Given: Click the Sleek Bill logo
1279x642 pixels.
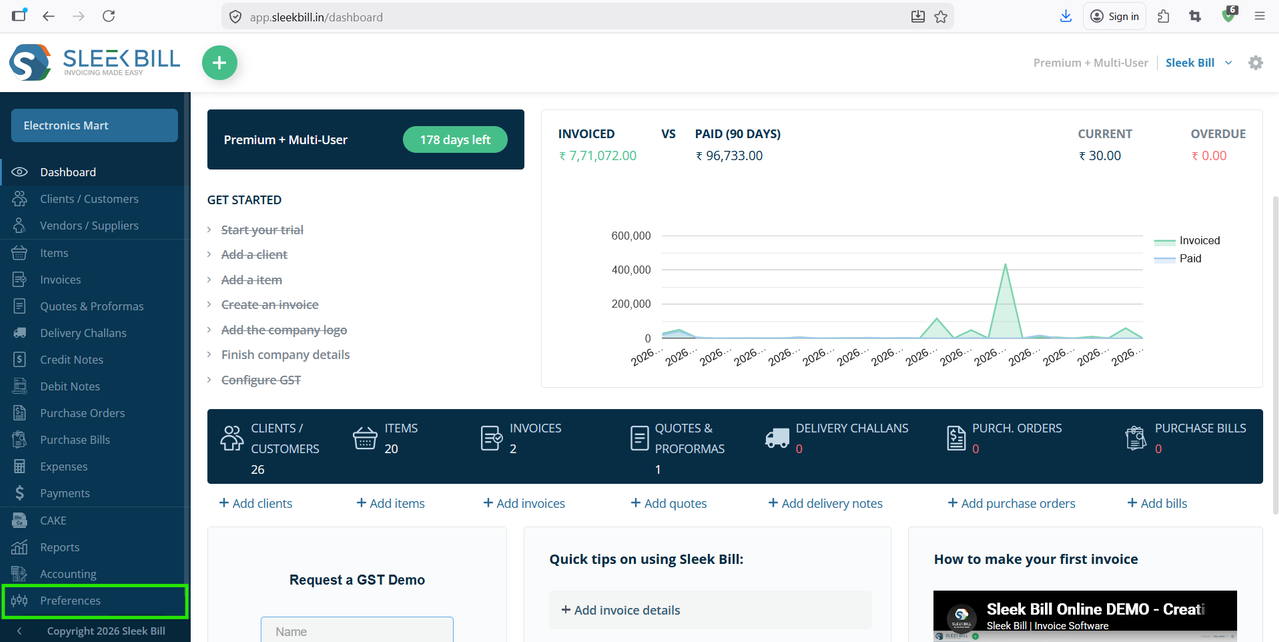Looking at the screenshot, I should tap(95, 63).
